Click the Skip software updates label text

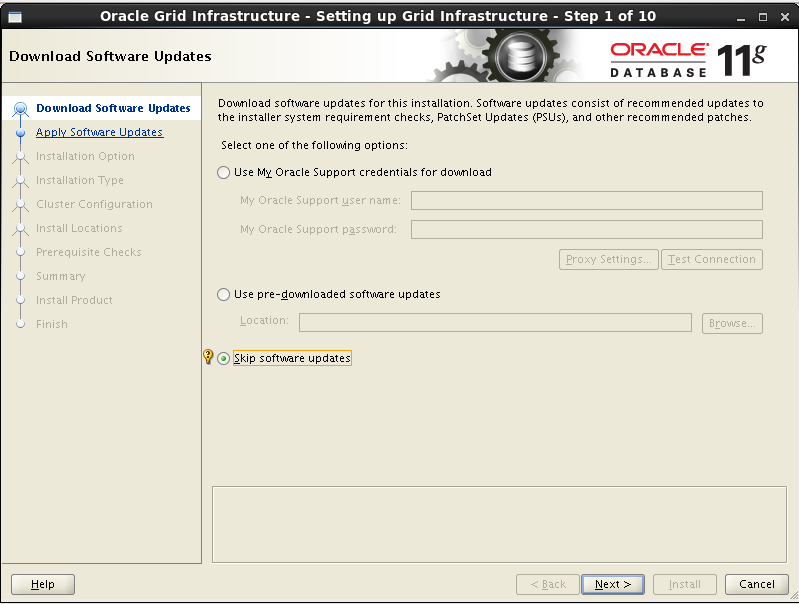(292, 358)
